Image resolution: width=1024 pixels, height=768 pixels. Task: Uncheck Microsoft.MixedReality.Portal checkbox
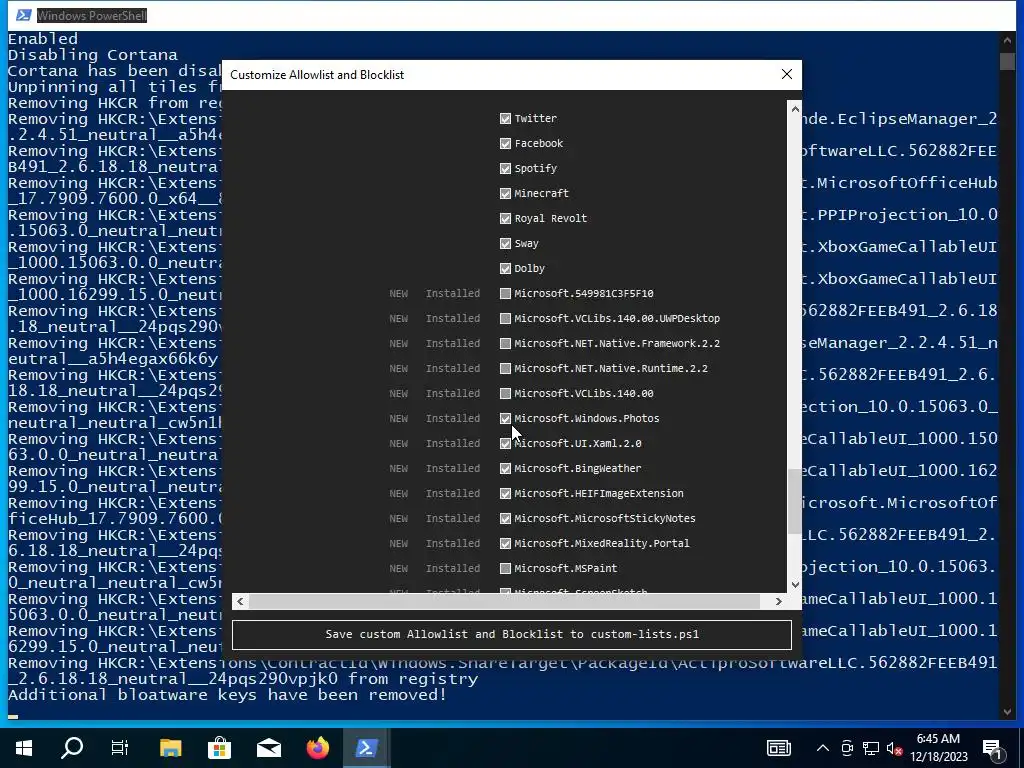[x=505, y=543]
